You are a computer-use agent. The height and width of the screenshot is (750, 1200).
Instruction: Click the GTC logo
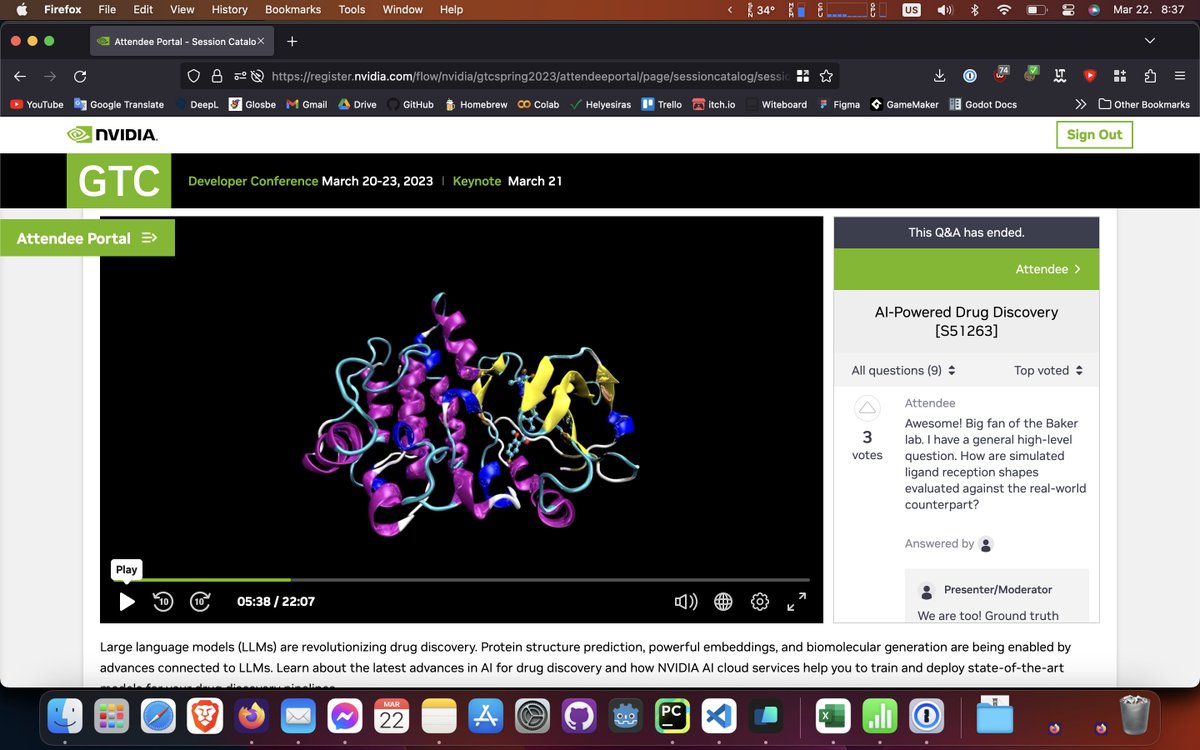pos(119,180)
